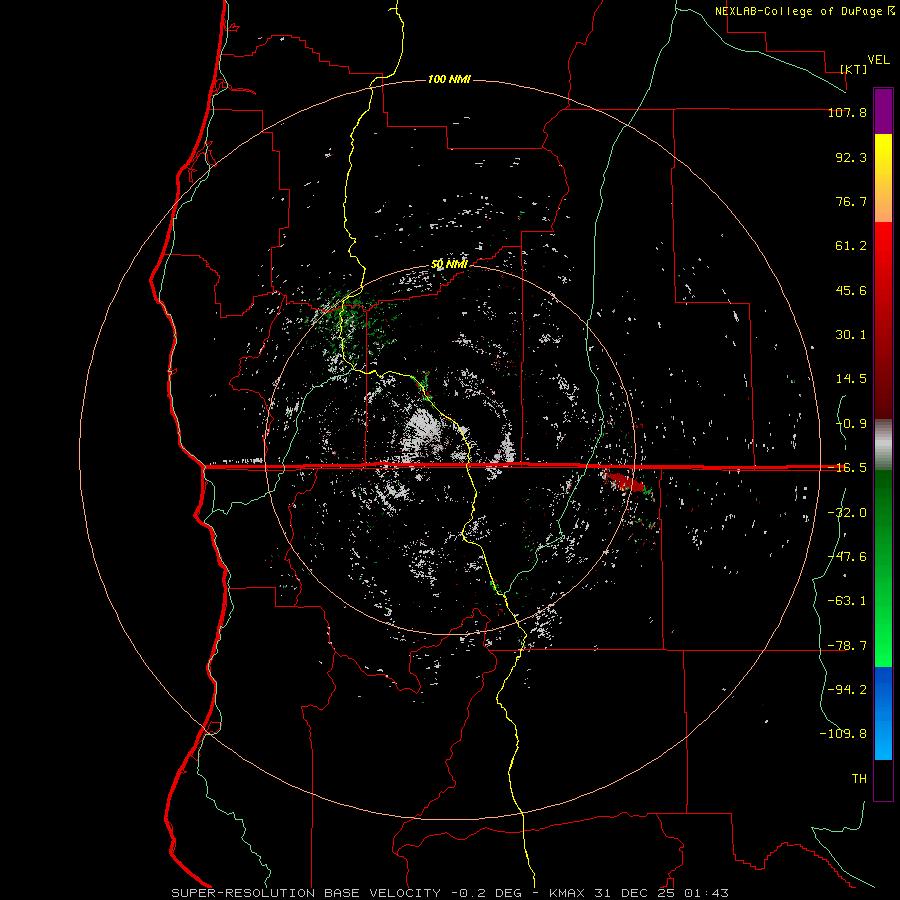Click the [KT] units label
The width and height of the screenshot is (900, 900).
(x=854, y=69)
